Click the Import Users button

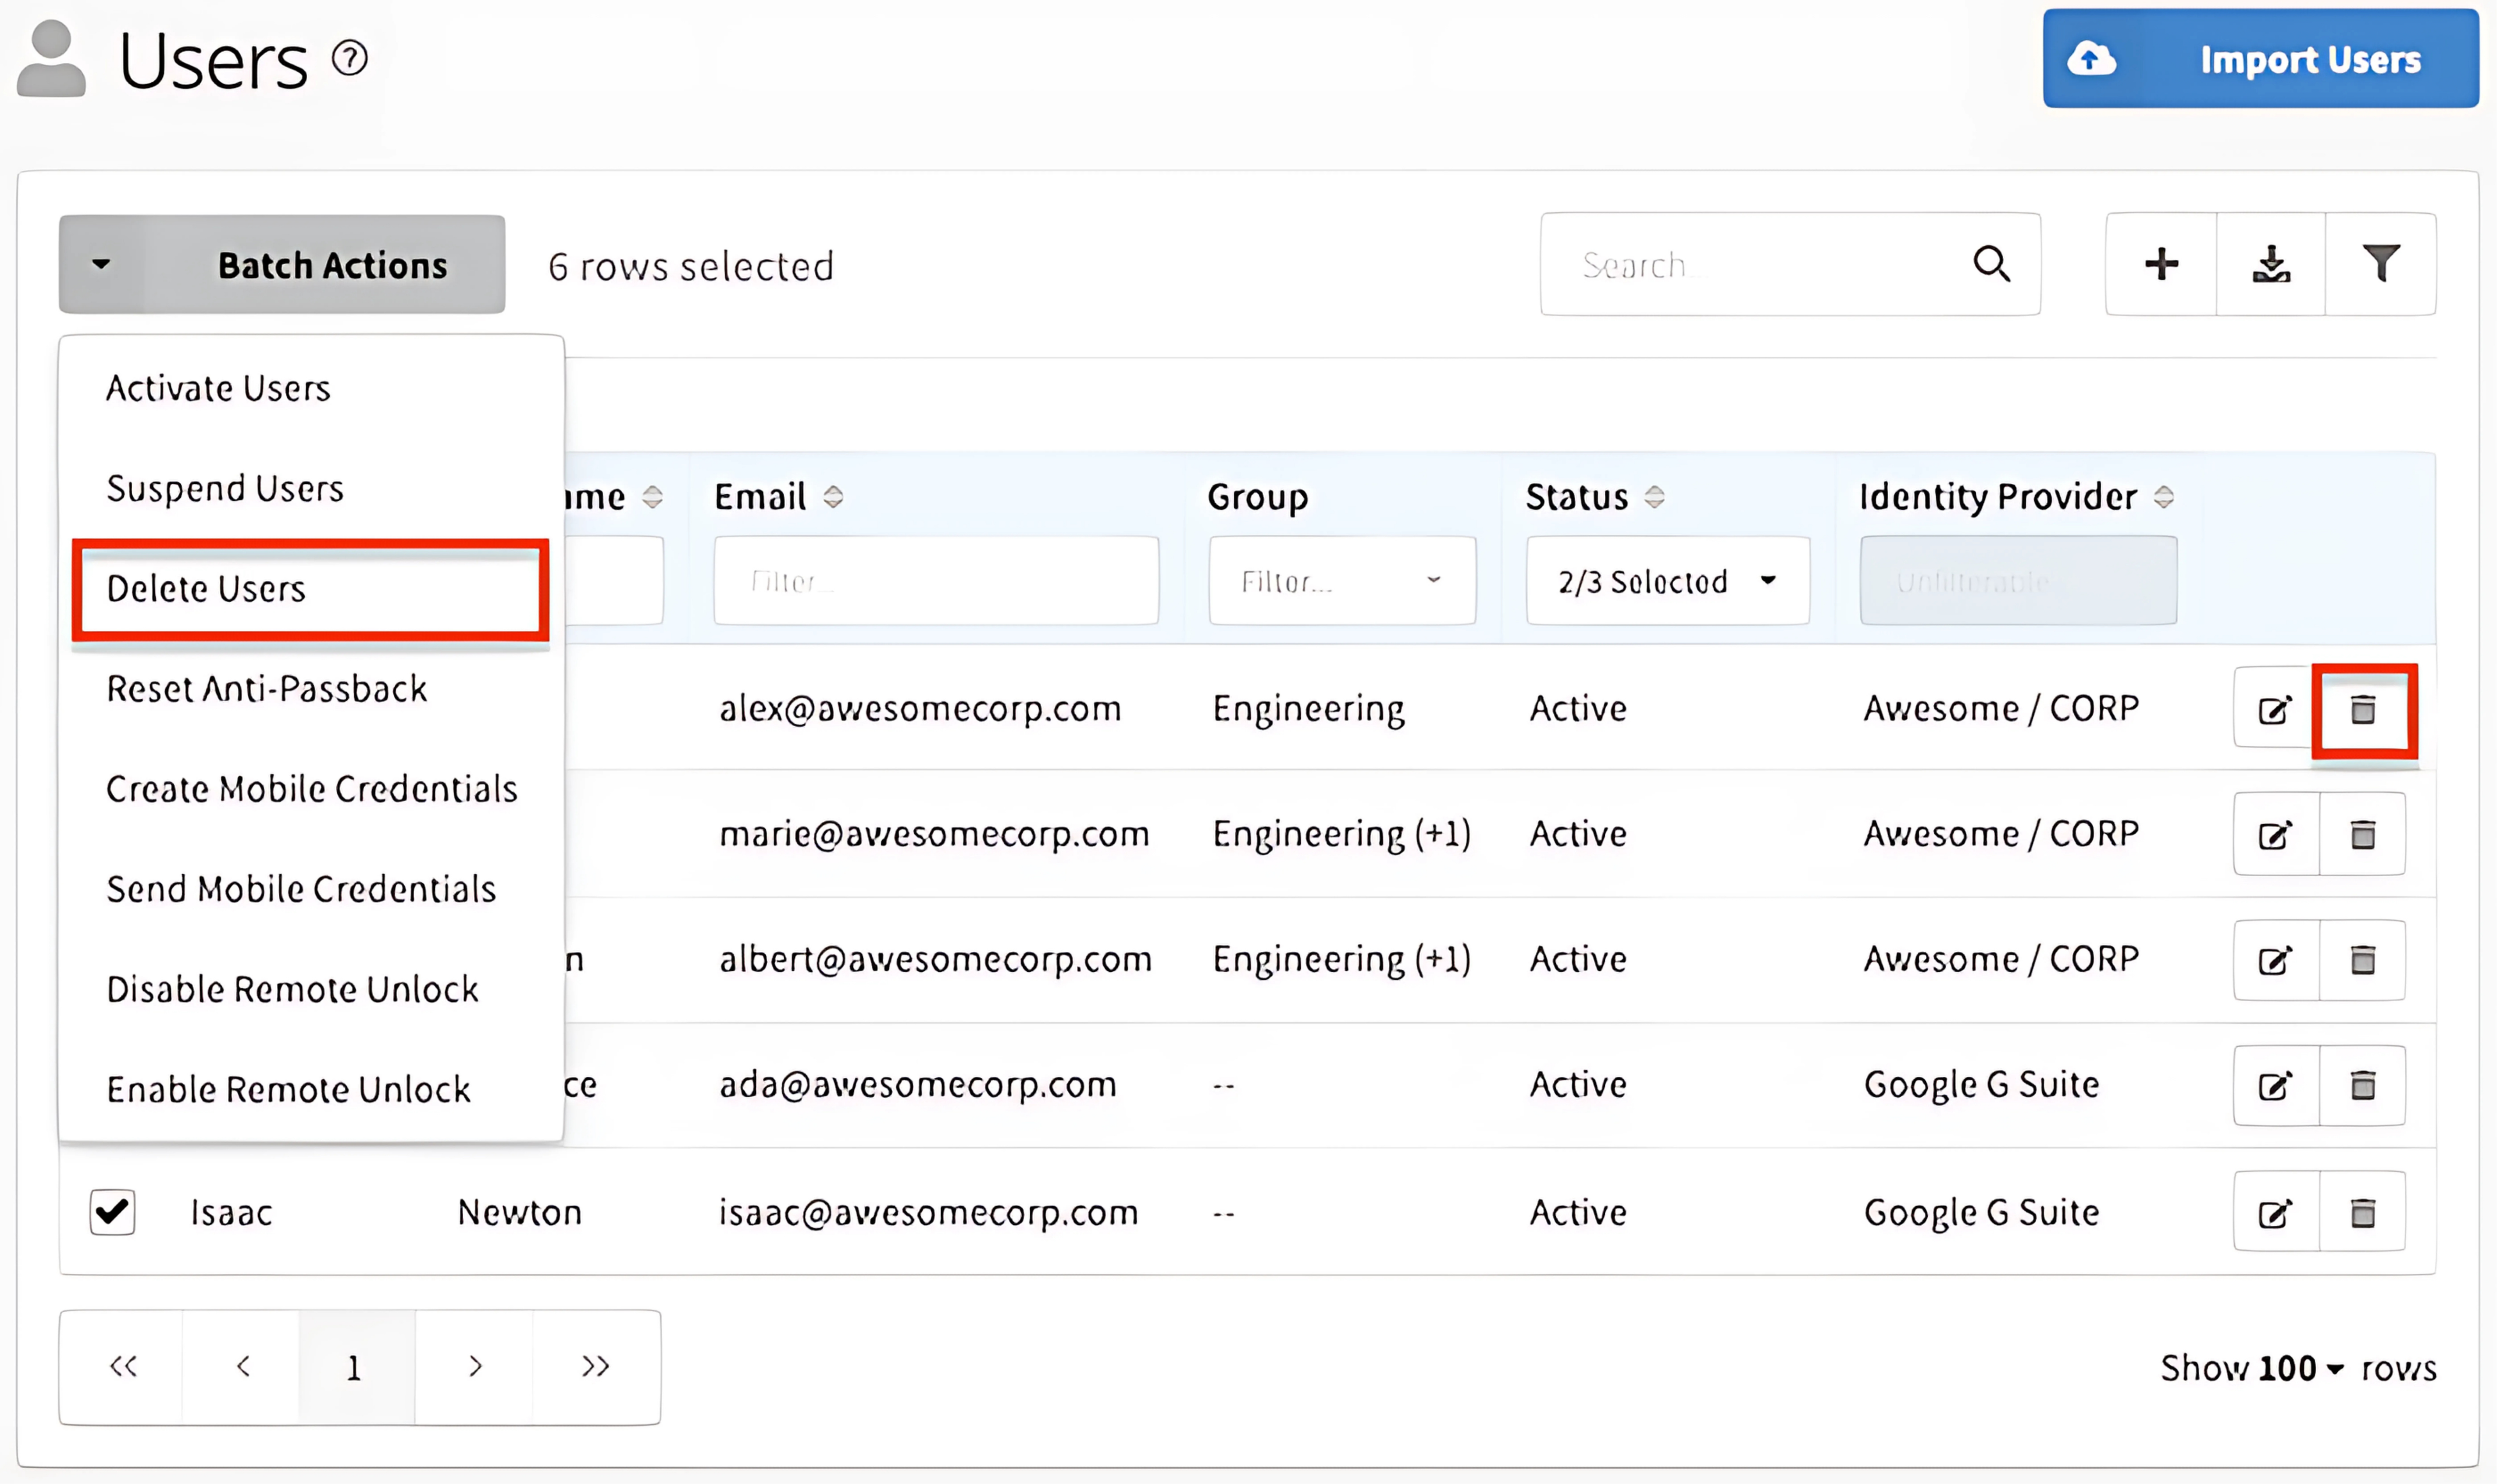[2260, 59]
